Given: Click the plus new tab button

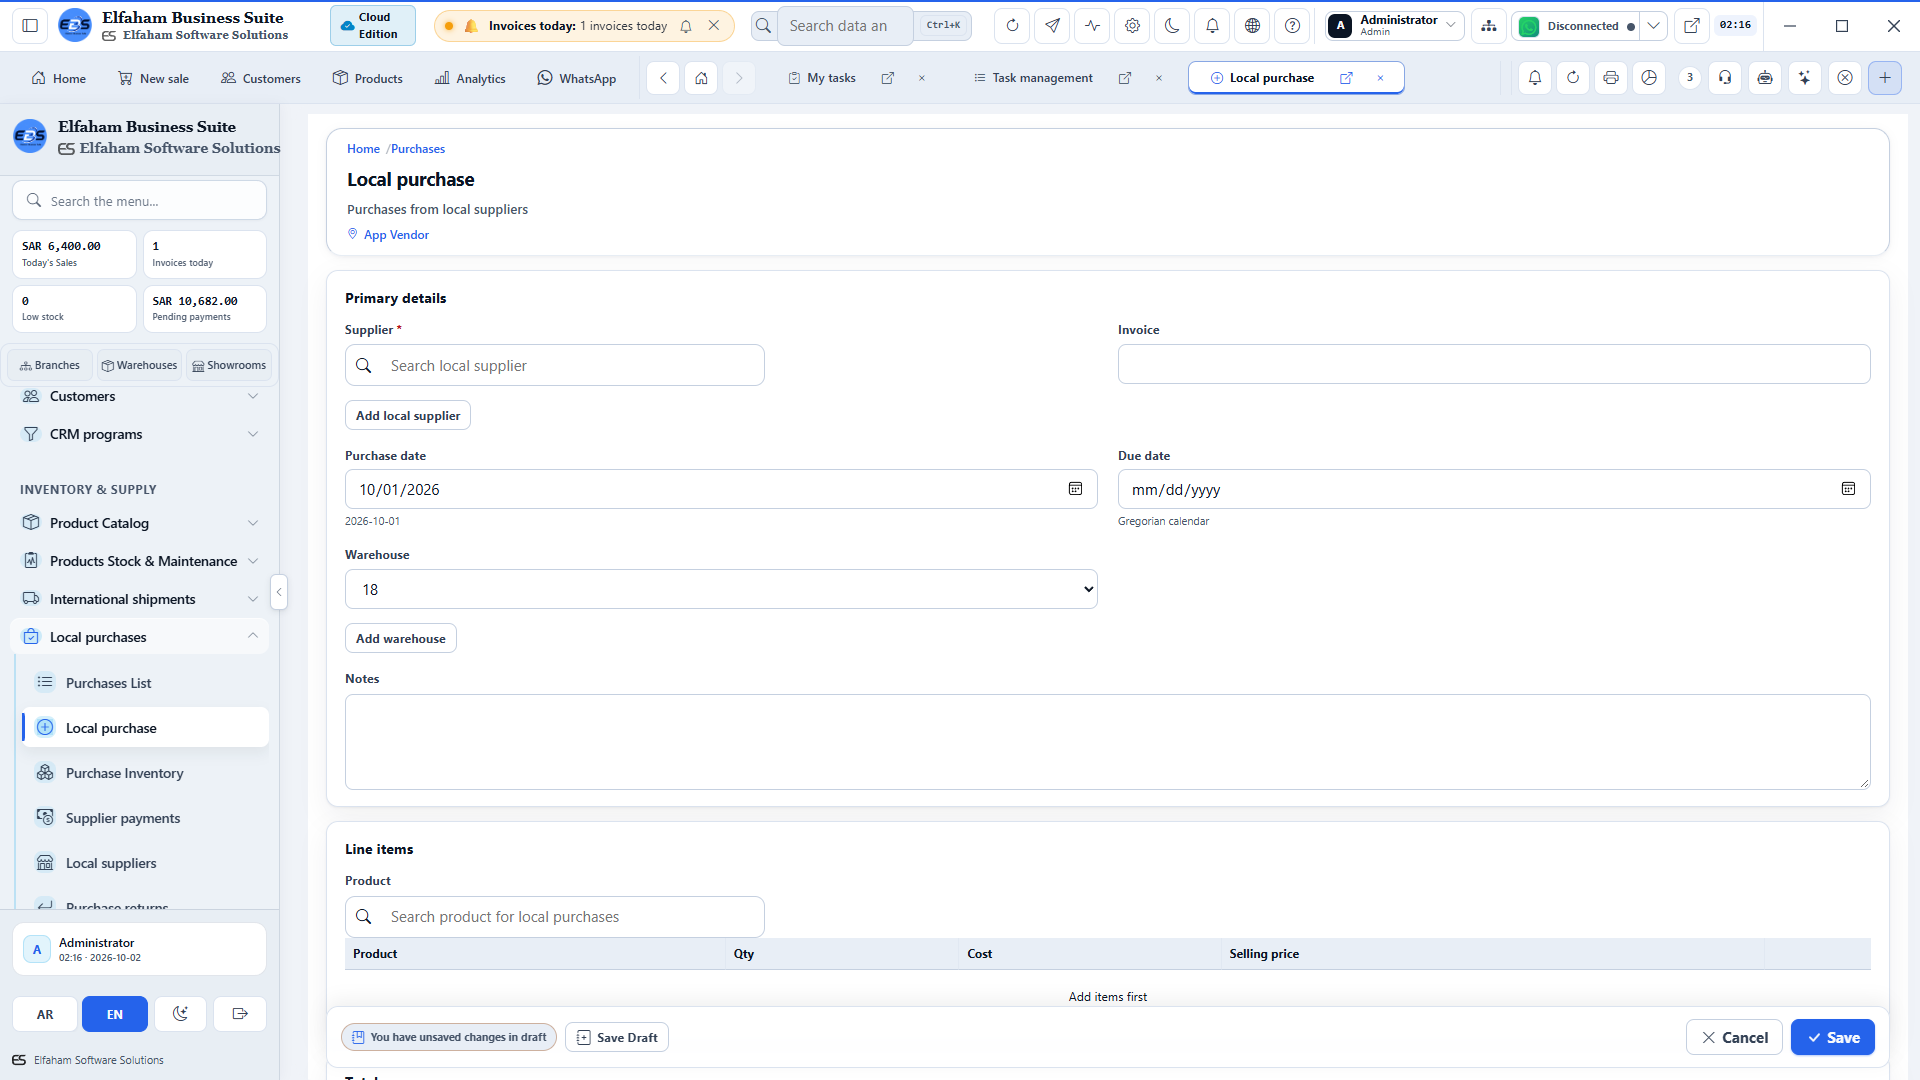Looking at the screenshot, I should [1885, 78].
